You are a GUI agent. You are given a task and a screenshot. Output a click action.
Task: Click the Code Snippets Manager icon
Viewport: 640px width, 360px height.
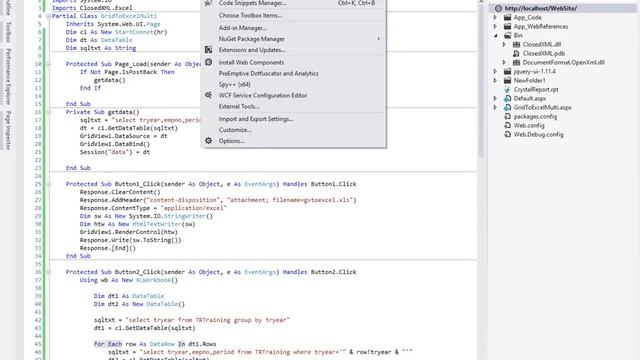tap(209, 3)
